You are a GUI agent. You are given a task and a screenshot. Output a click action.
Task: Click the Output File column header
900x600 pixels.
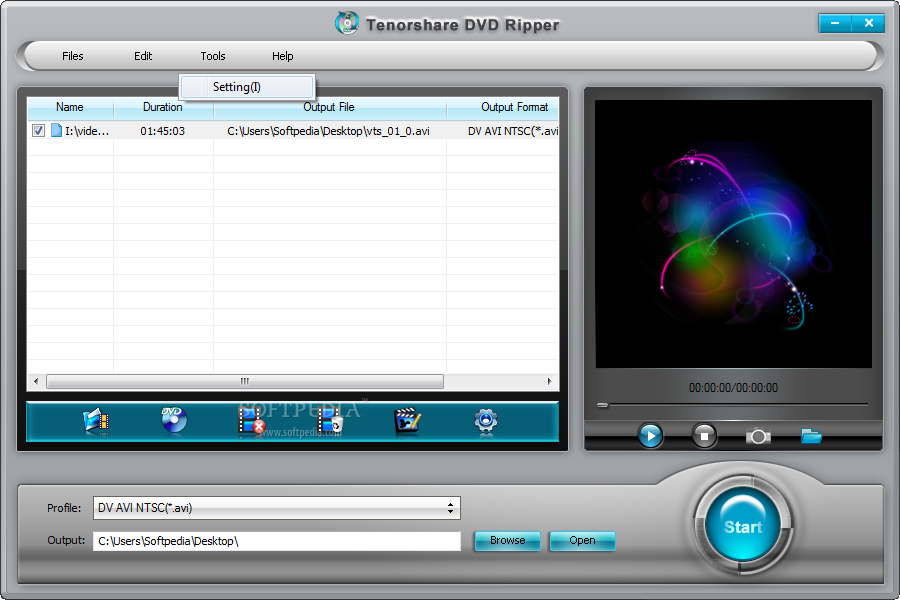click(329, 107)
